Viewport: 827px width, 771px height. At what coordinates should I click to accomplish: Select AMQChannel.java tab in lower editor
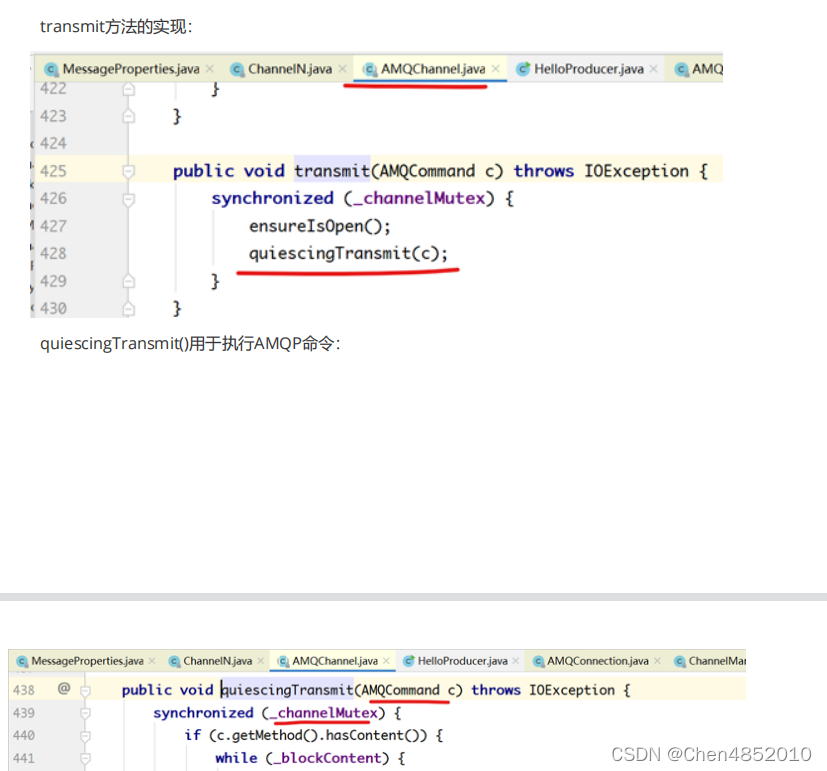click(x=335, y=661)
